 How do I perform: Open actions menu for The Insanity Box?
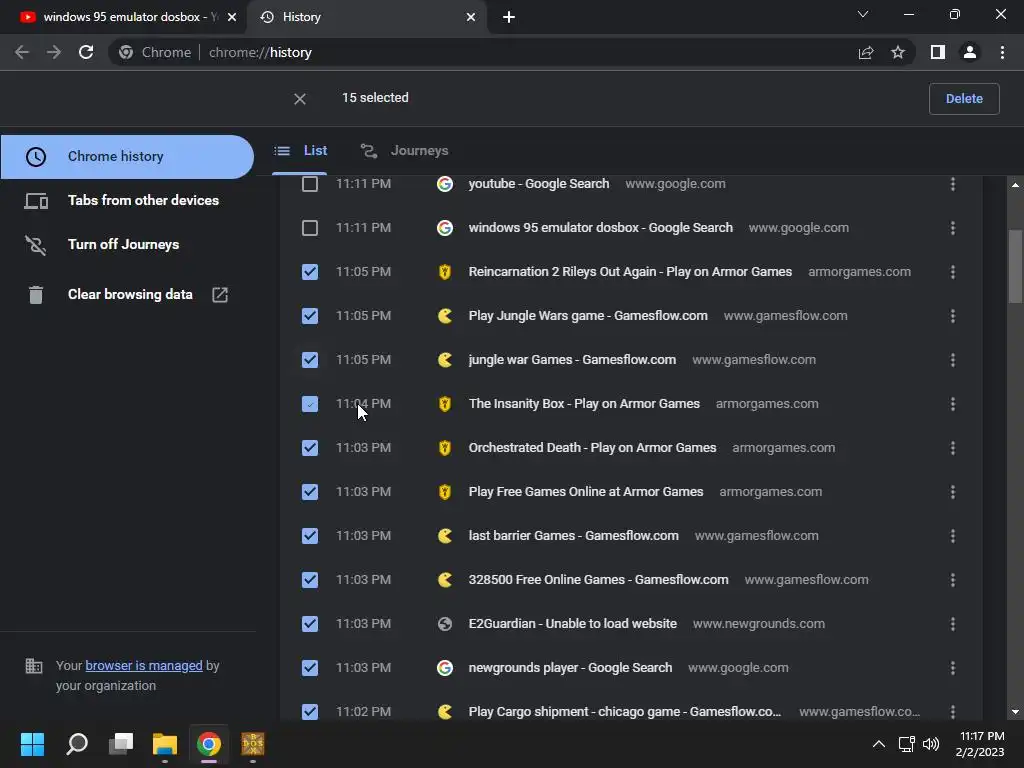(x=953, y=404)
